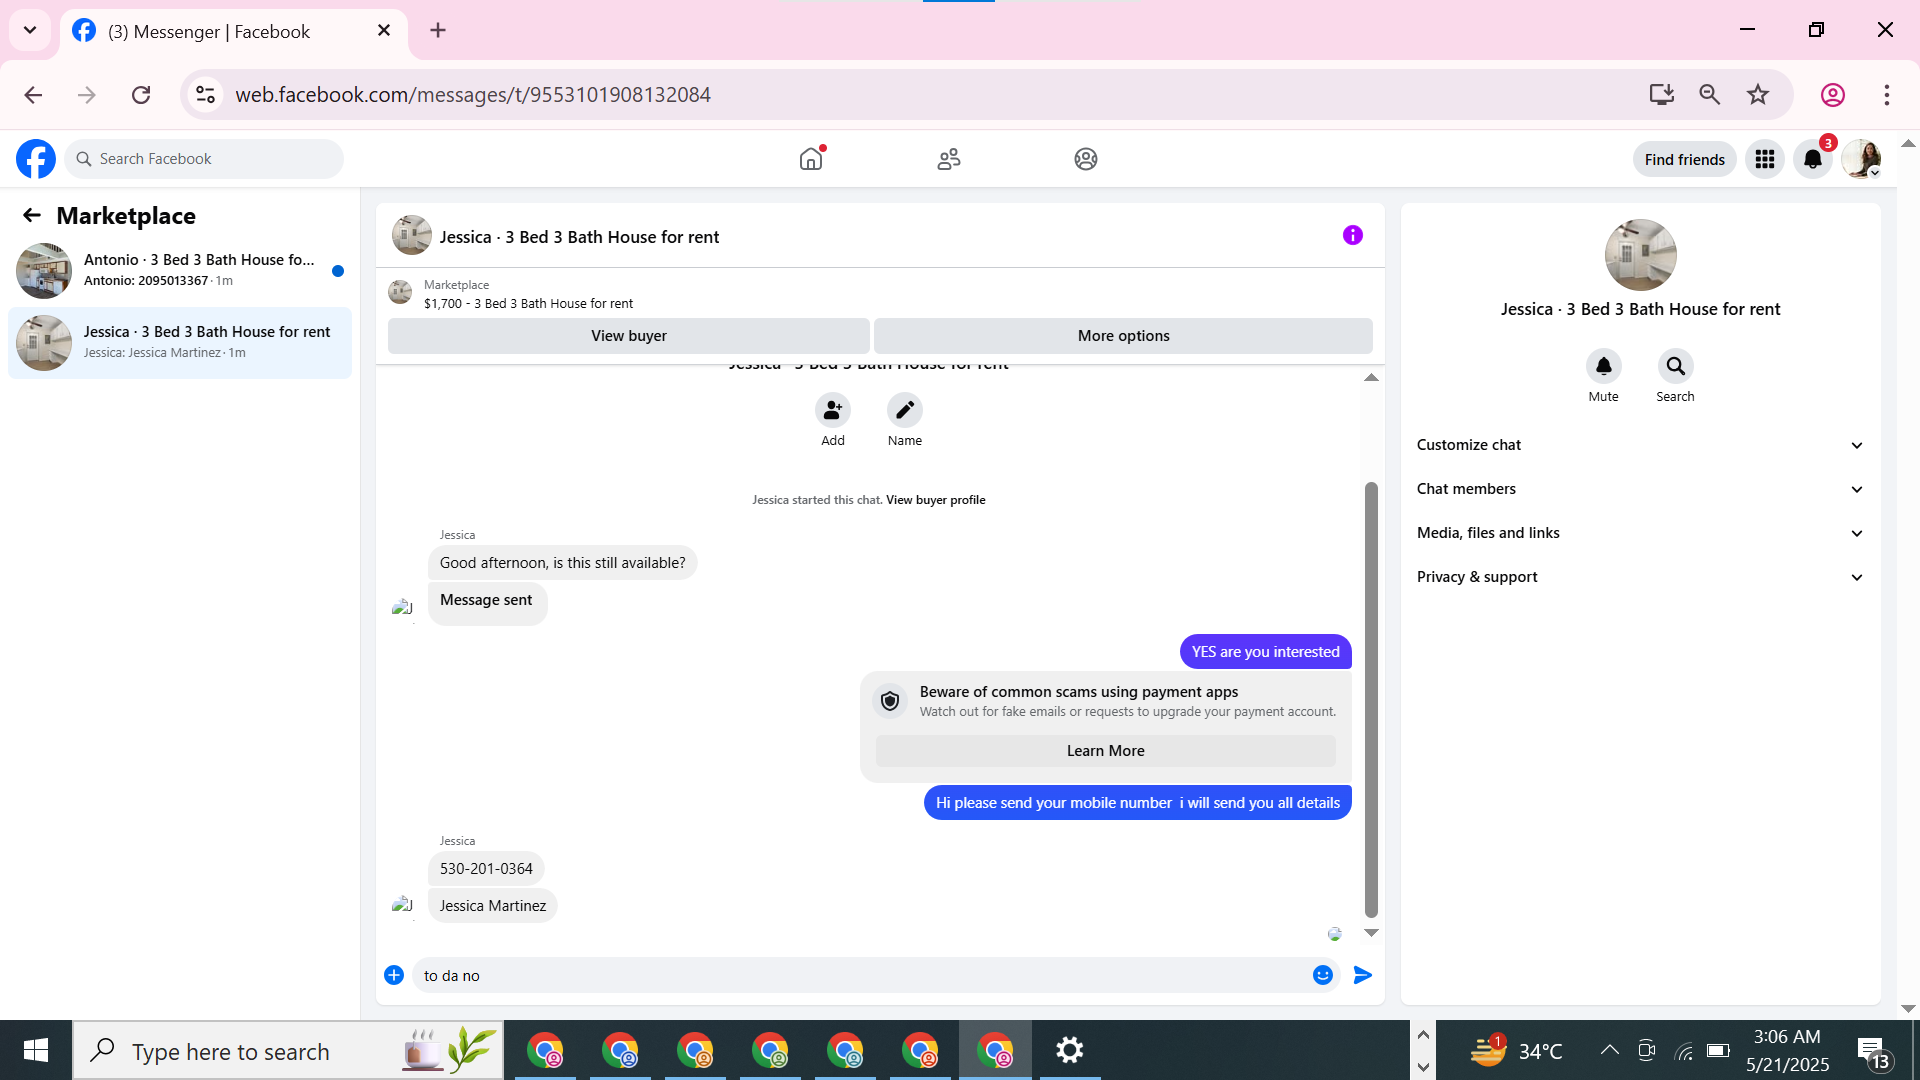
Task: Open Chrome three-dot menu
Action: click(x=1887, y=95)
